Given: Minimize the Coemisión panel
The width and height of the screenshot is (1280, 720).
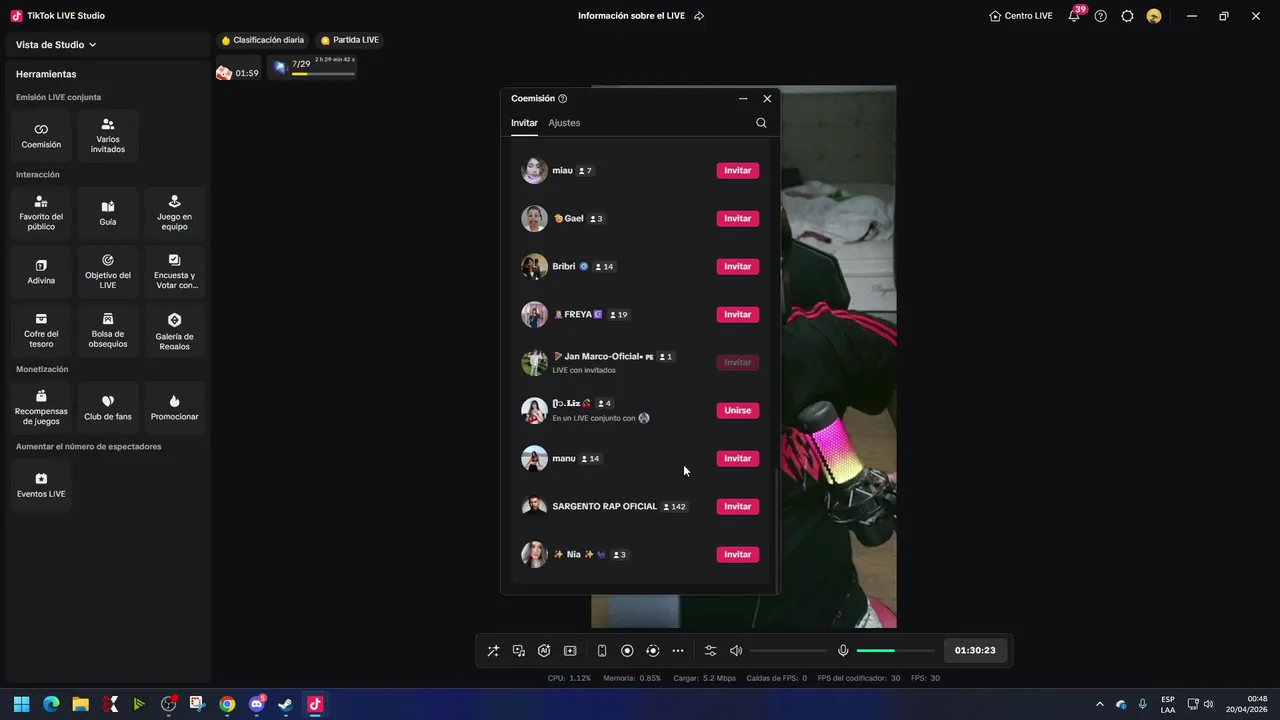Looking at the screenshot, I should point(743,99).
